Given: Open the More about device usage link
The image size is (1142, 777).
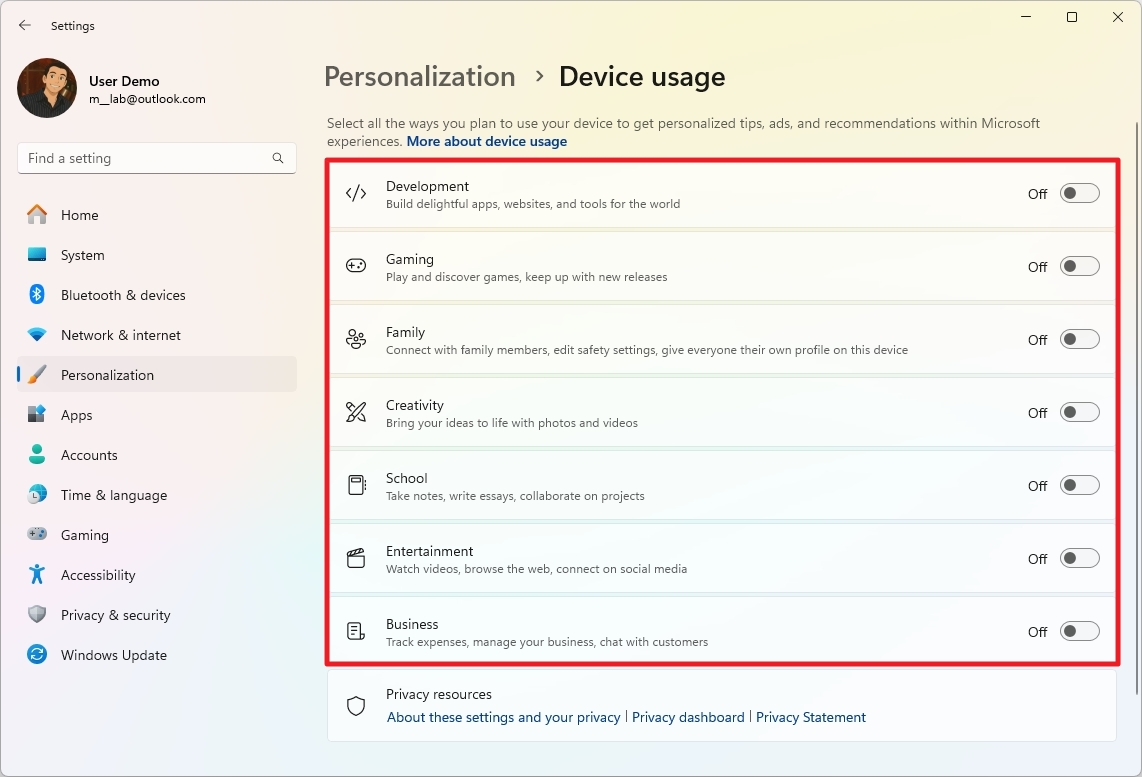Looking at the screenshot, I should coord(487,141).
